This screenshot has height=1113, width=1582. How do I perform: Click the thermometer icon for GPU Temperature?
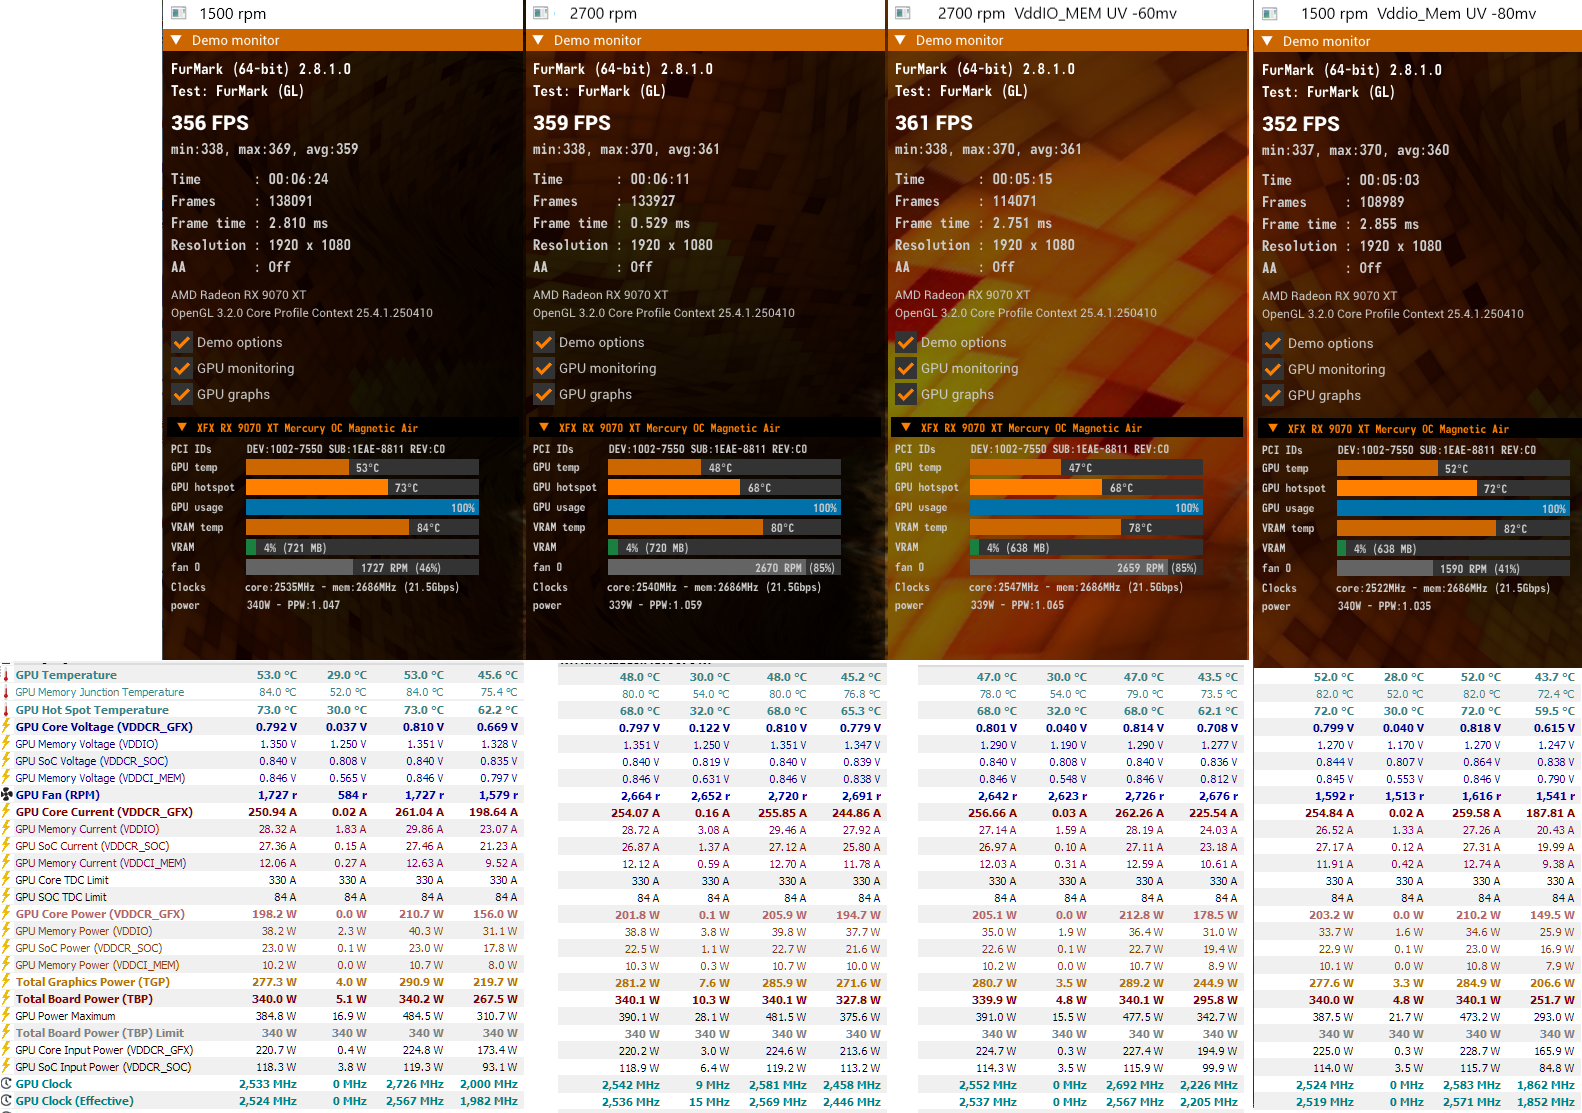pyautogui.click(x=6, y=675)
